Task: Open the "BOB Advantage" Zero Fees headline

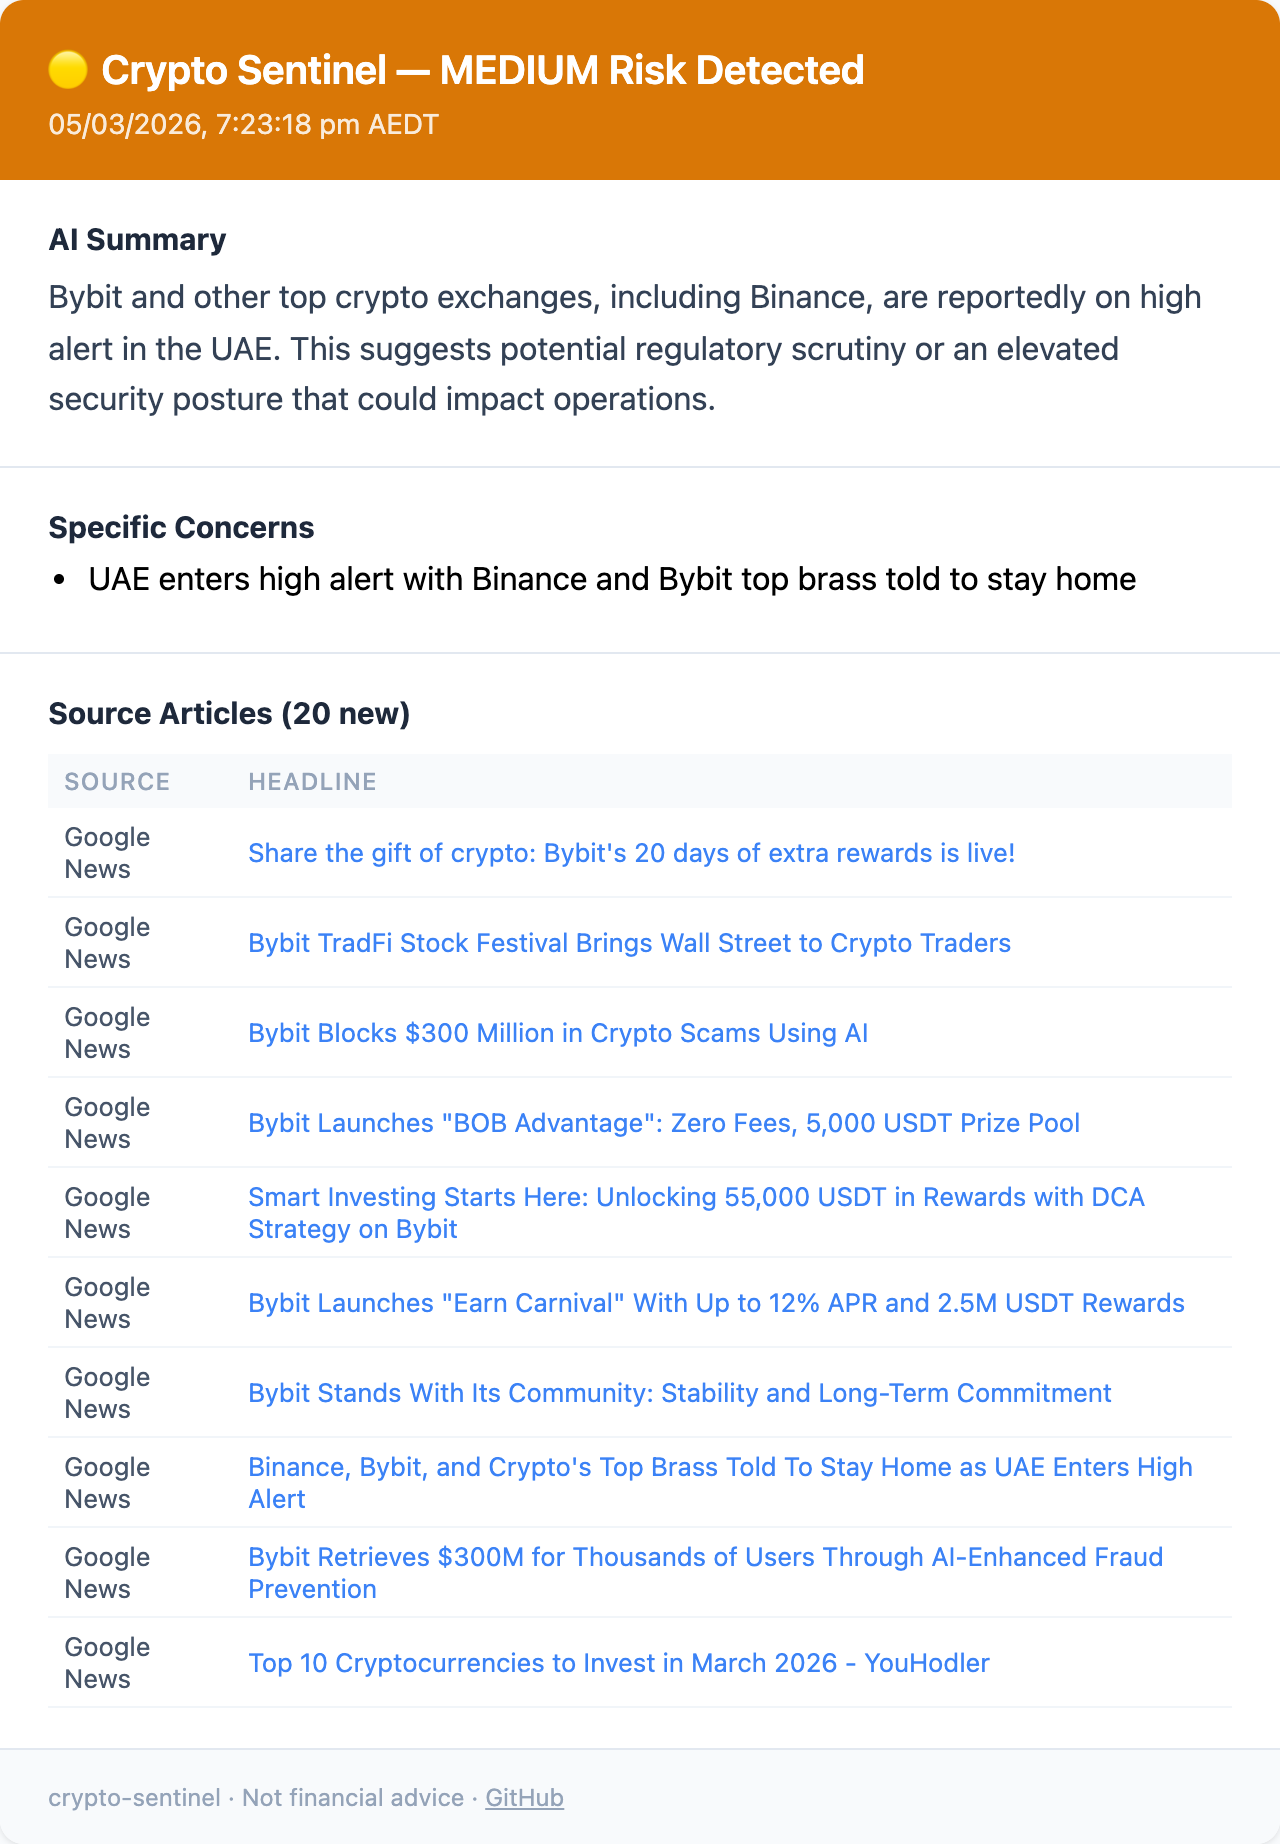Action: coord(663,1123)
